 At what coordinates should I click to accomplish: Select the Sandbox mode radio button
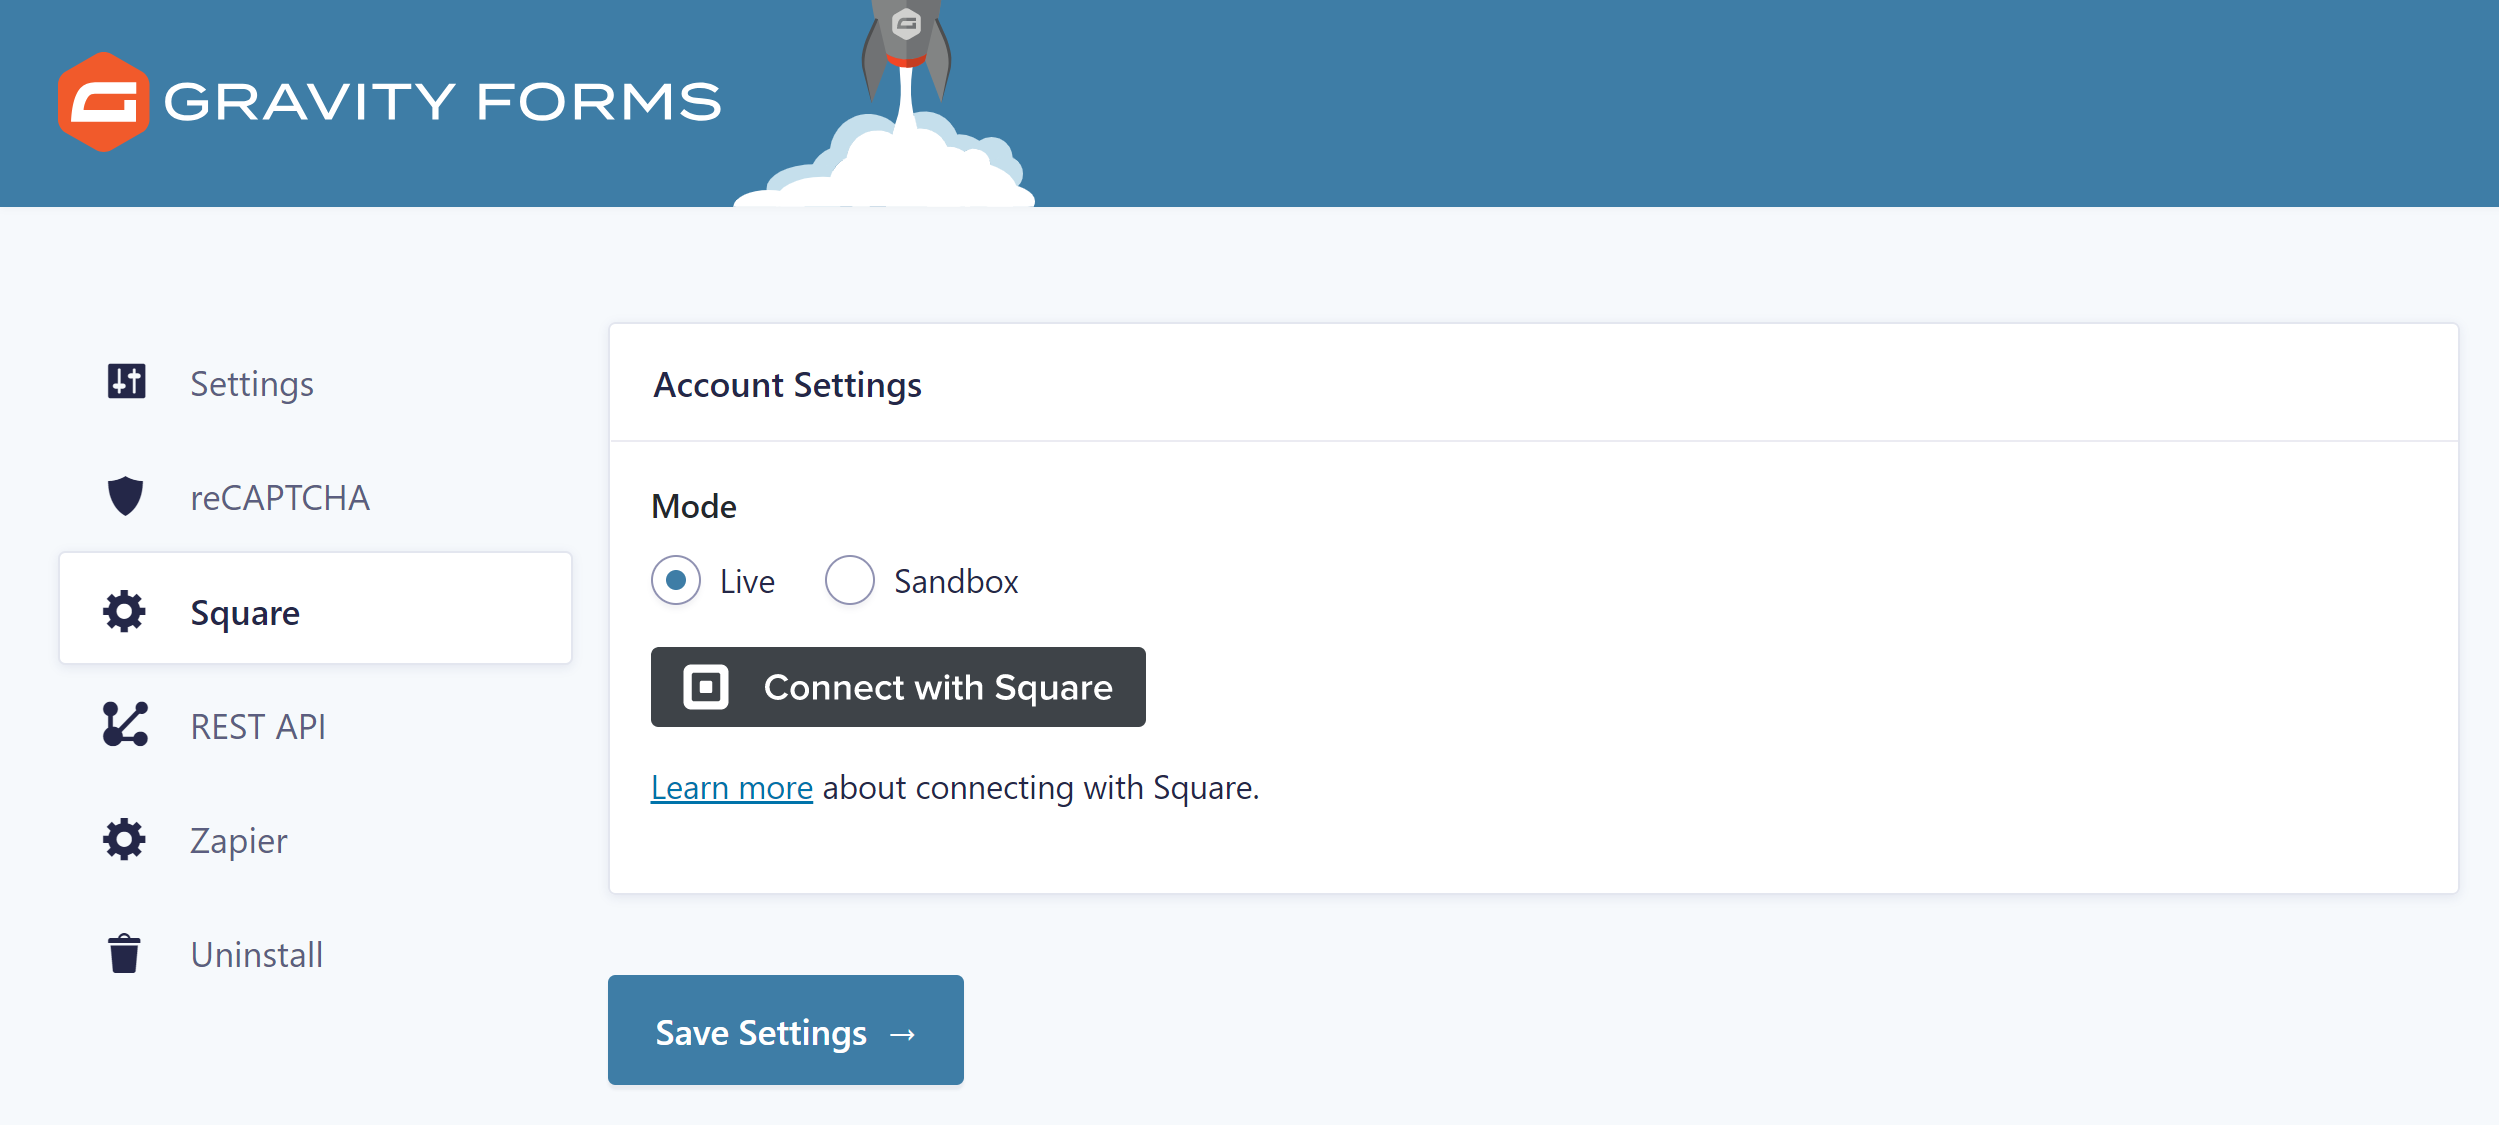tap(850, 580)
